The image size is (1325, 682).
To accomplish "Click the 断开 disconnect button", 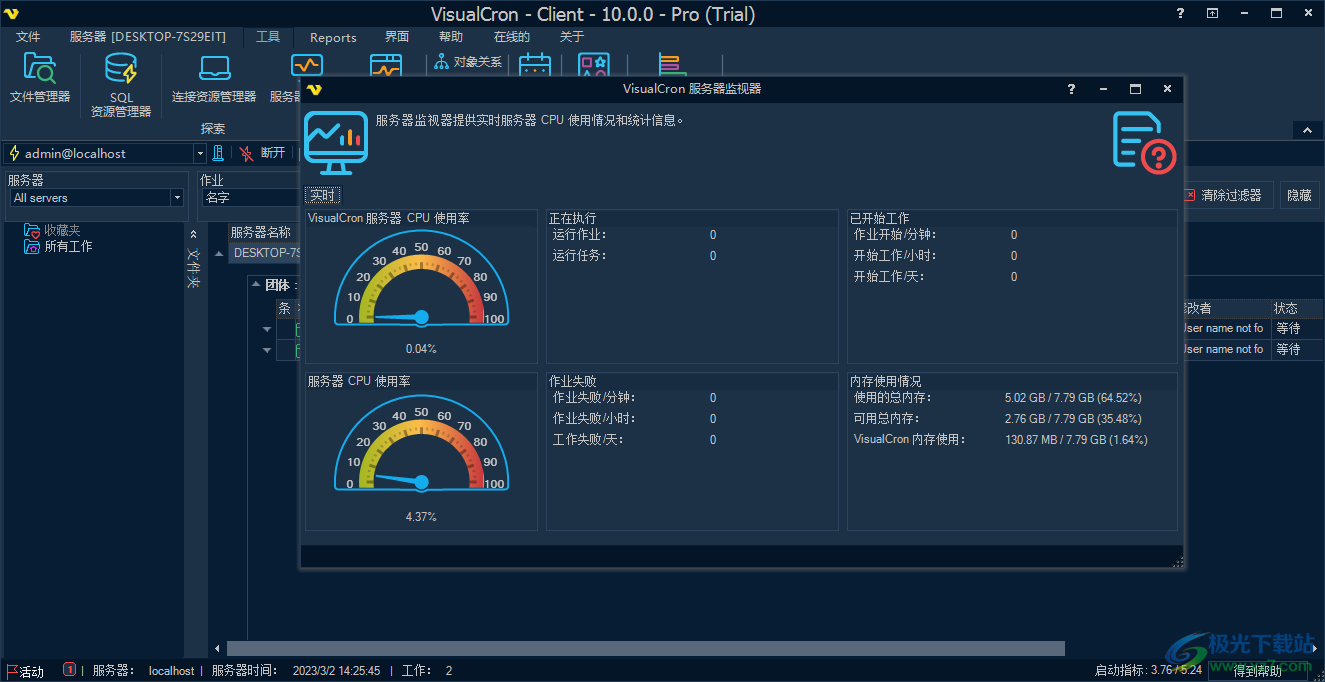I will click(262, 153).
